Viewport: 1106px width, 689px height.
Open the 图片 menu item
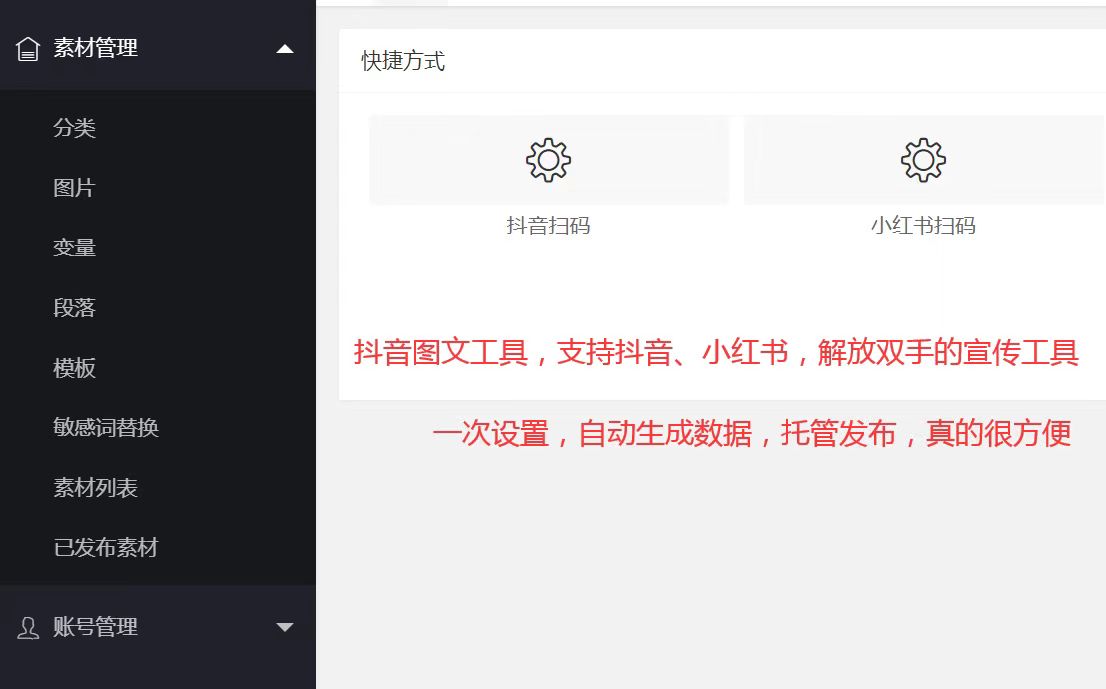[x=74, y=188]
